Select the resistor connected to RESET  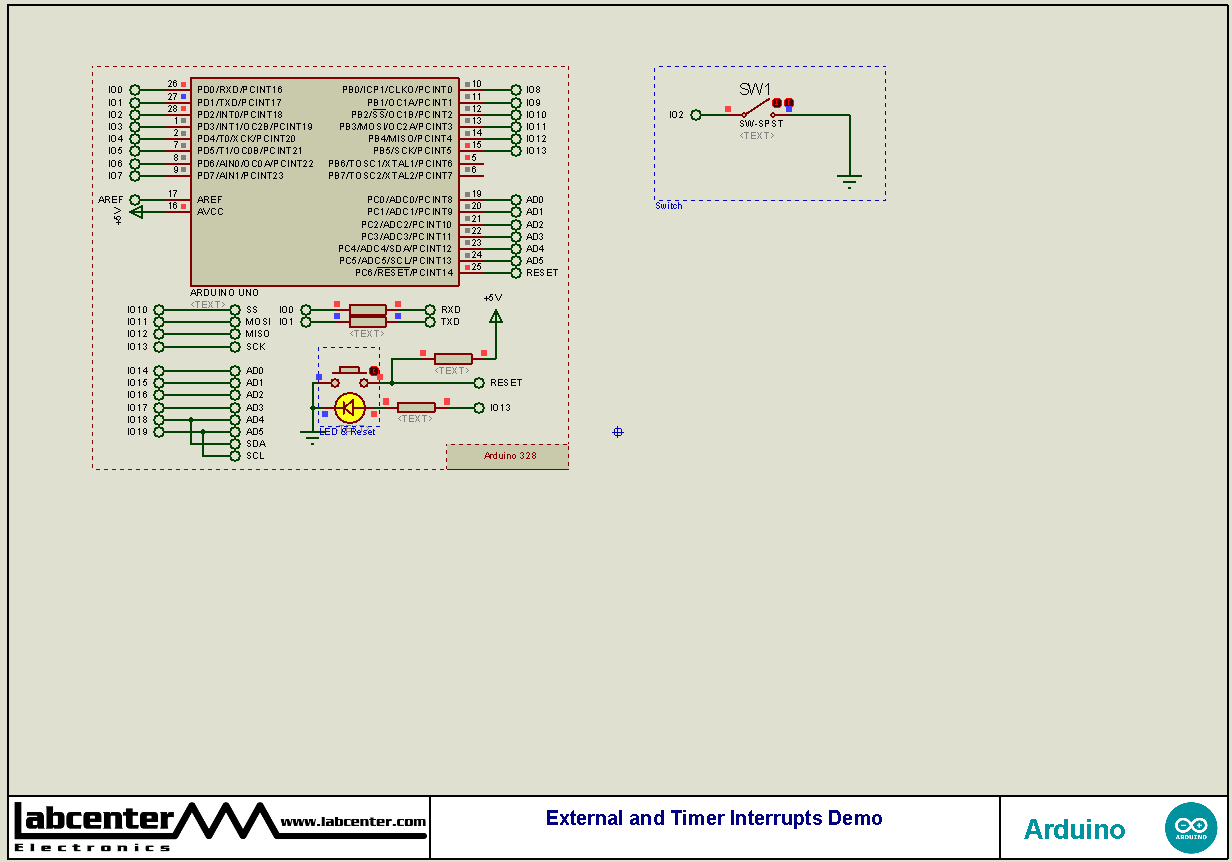click(x=453, y=357)
